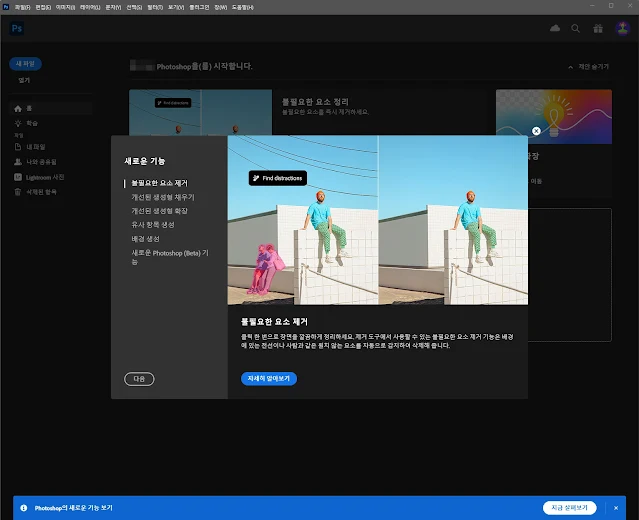Viewport: 639px width, 520px height.
Task: Maximize the Photoshop window
Action: tap(611, 6)
